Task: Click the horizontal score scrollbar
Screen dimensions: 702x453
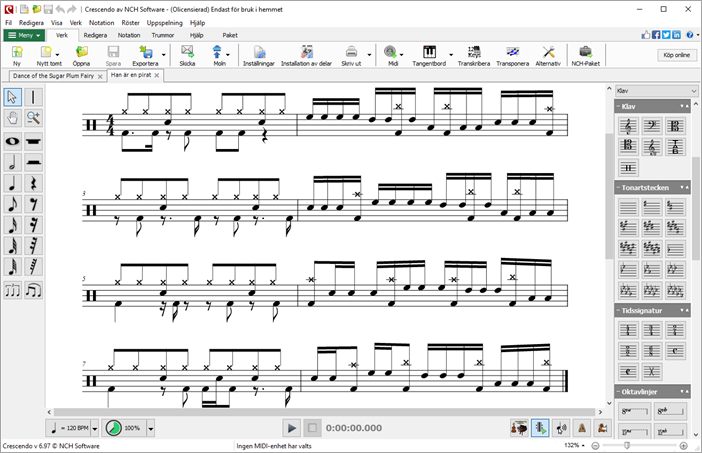Action: pos(325,412)
